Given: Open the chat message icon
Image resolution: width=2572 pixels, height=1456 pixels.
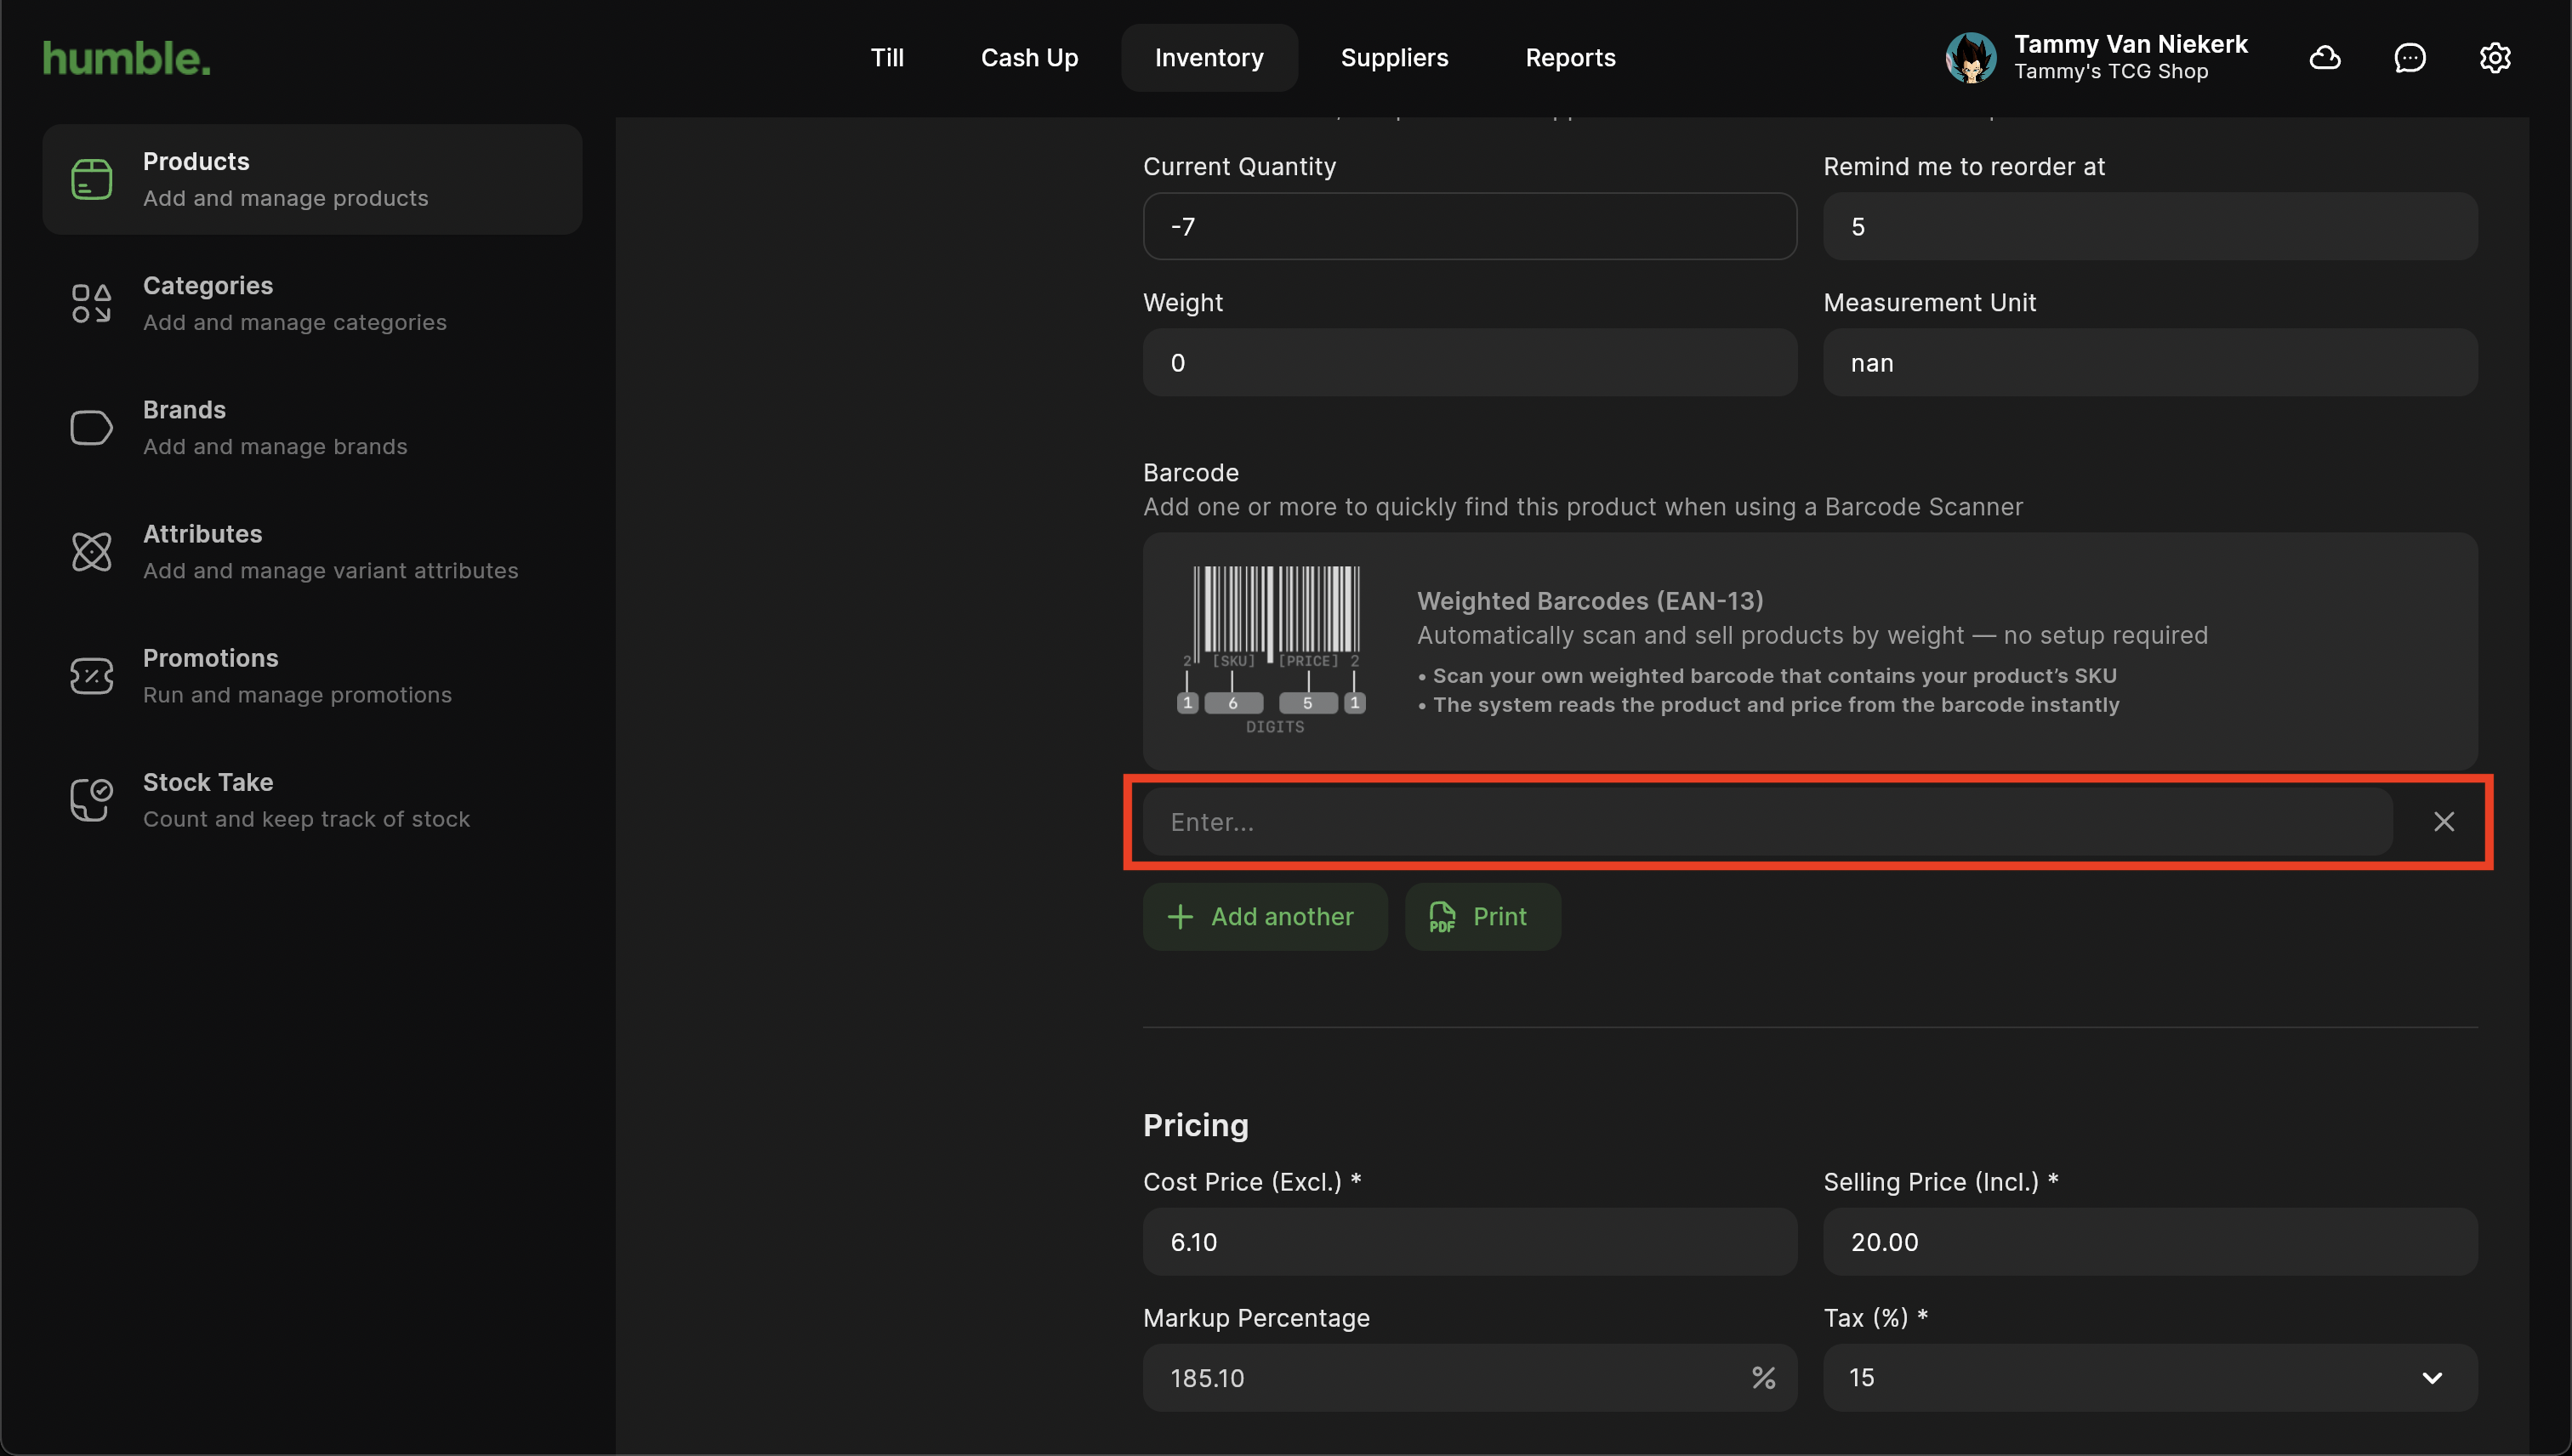Looking at the screenshot, I should [2409, 58].
